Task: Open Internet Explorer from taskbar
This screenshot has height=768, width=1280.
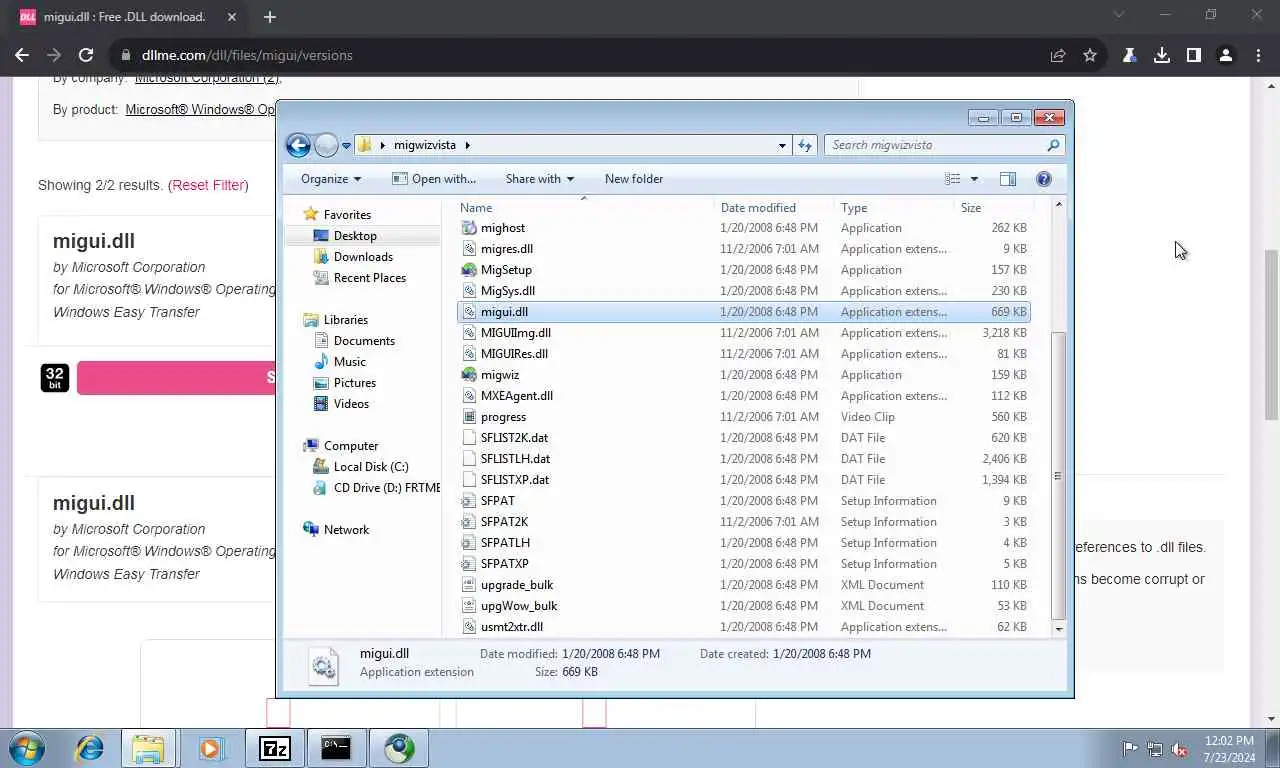Action: [x=90, y=747]
